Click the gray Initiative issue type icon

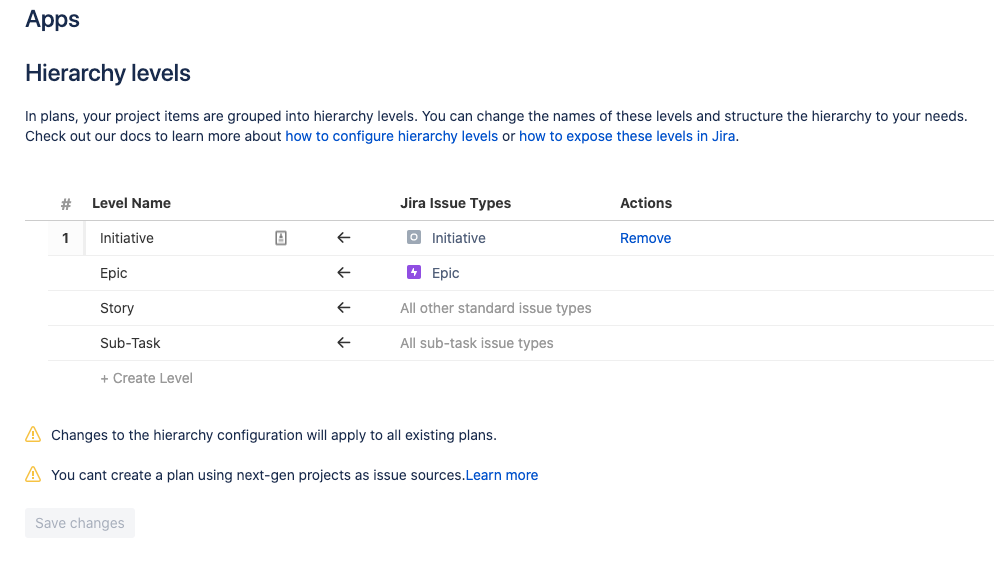click(414, 238)
